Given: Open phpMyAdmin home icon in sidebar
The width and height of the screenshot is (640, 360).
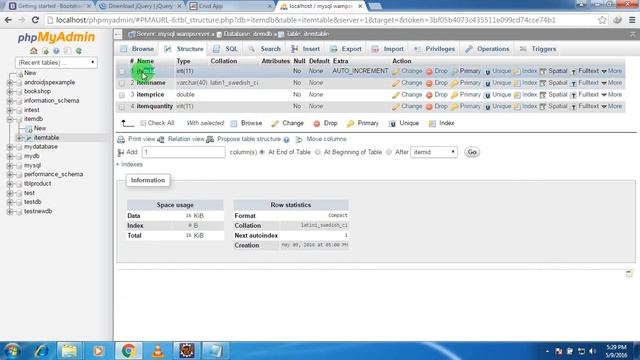Looking at the screenshot, I should (33, 51).
